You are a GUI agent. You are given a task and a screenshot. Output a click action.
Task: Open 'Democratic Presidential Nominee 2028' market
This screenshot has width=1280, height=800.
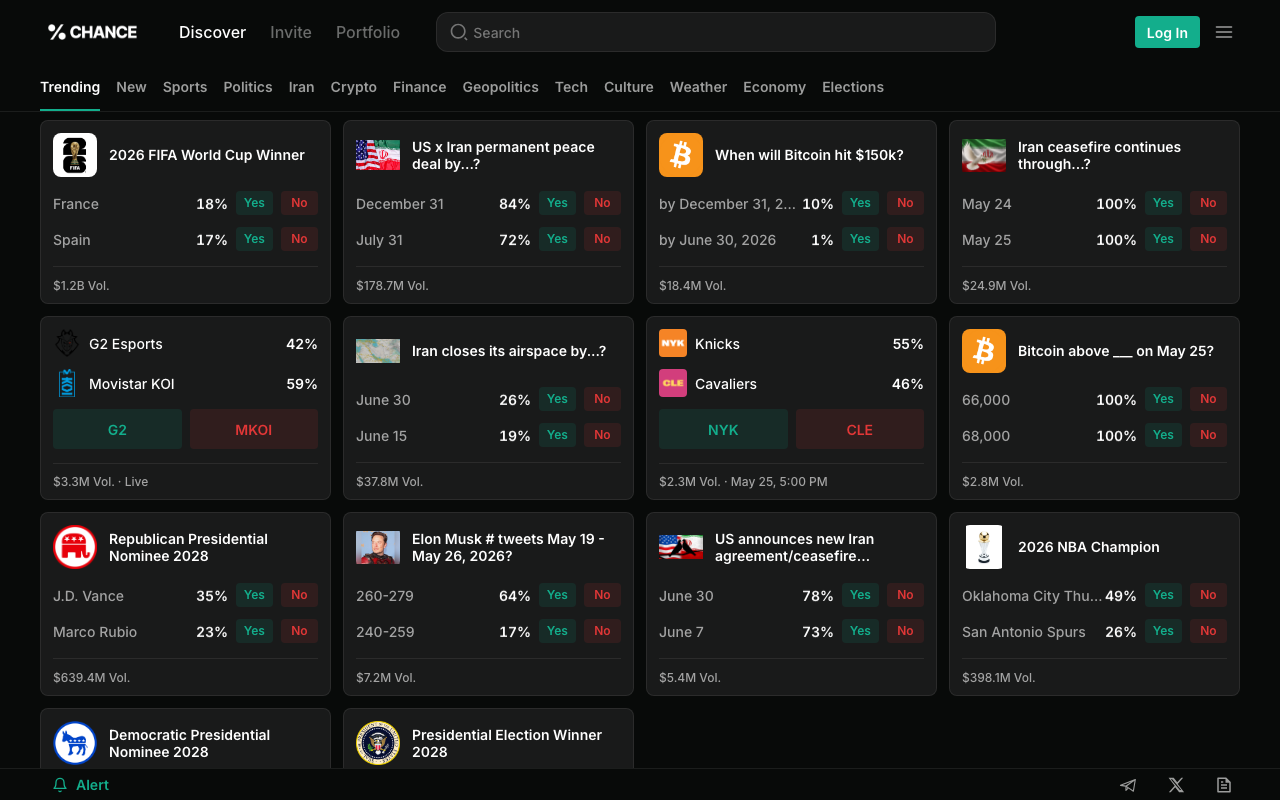189,743
